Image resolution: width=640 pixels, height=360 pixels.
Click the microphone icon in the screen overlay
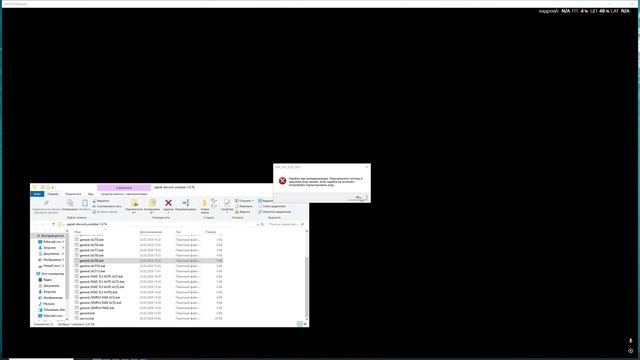(631, 341)
